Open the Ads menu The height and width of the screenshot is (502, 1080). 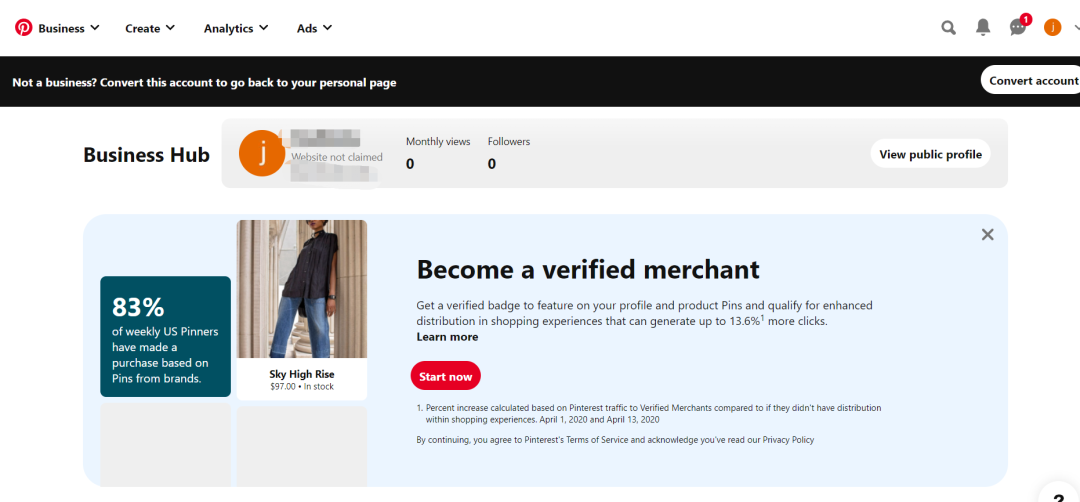click(315, 28)
